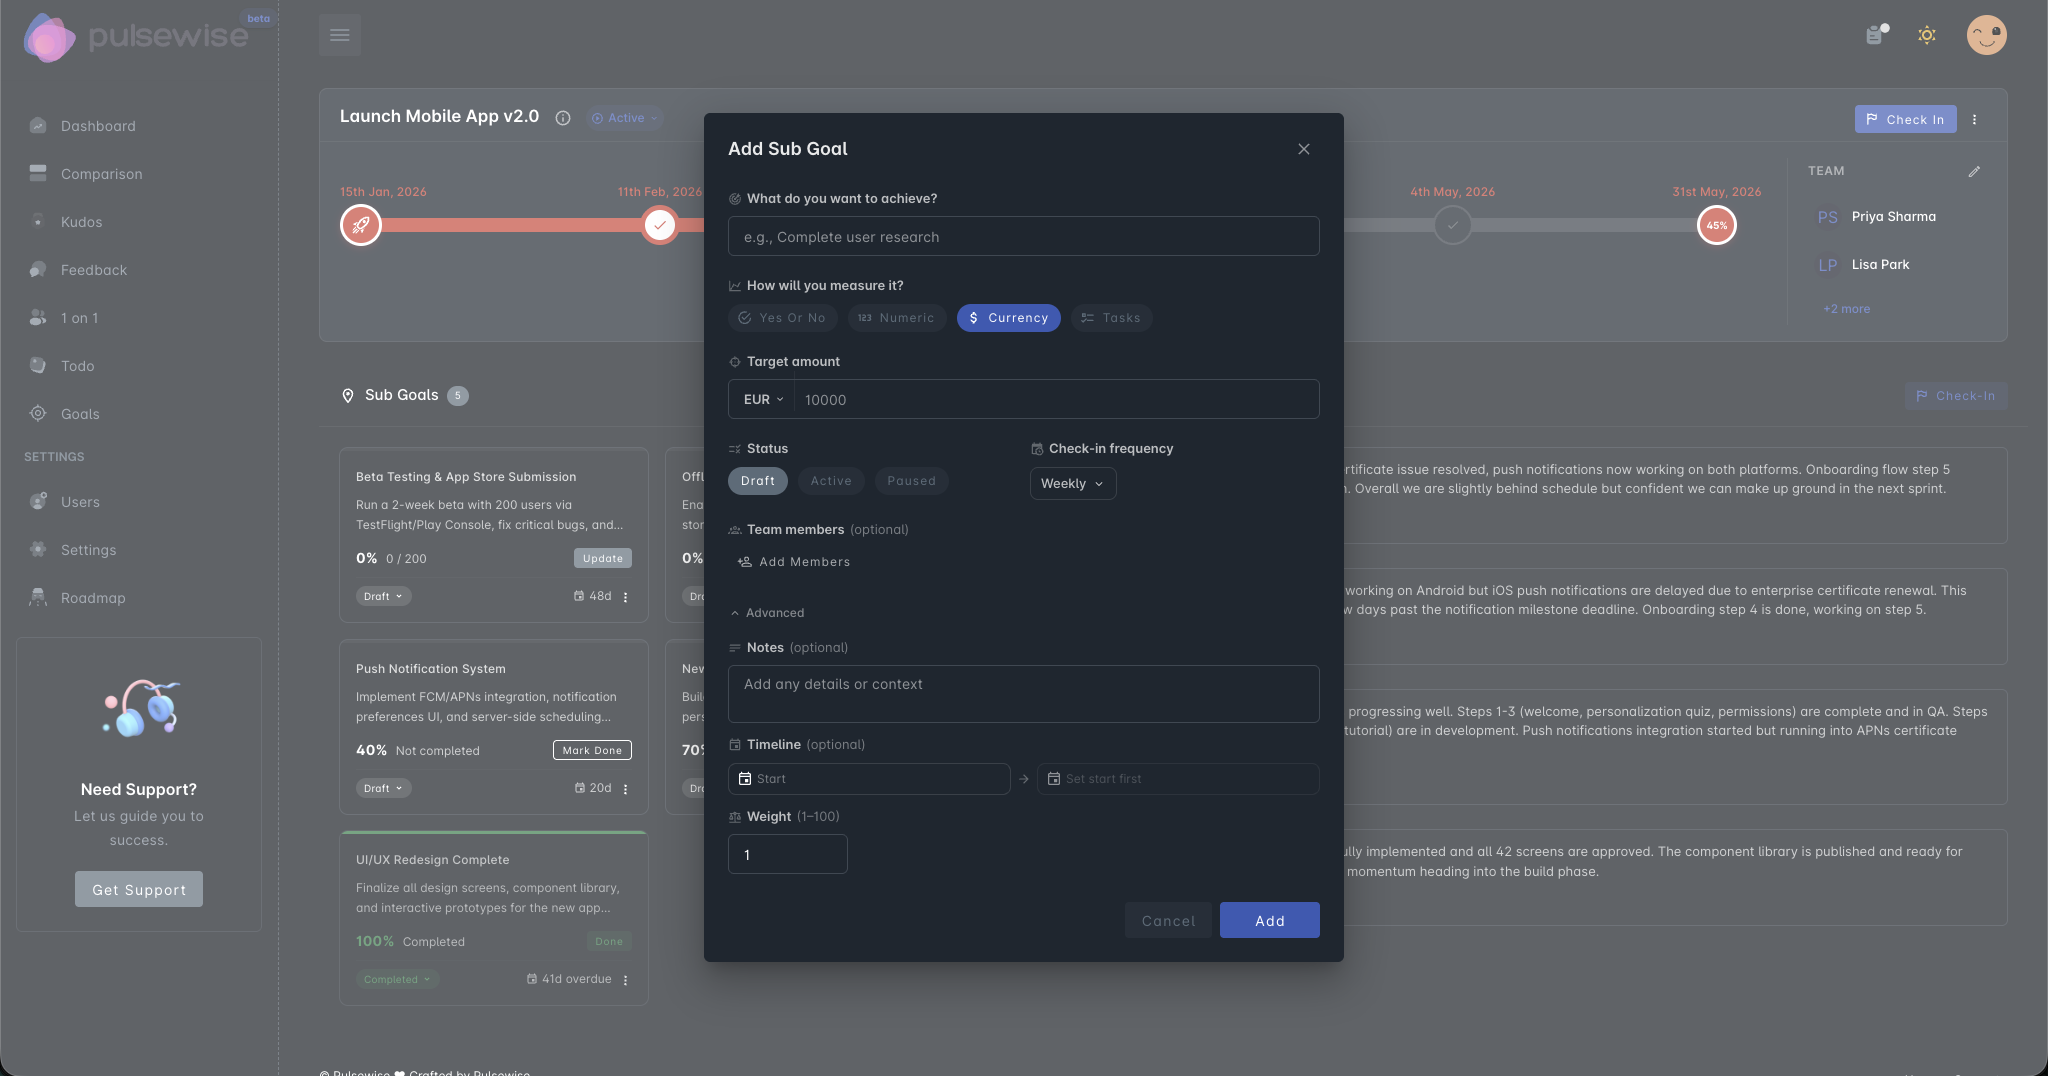Collapse the Advanced section
This screenshot has height=1076, width=2048.
[x=767, y=613]
